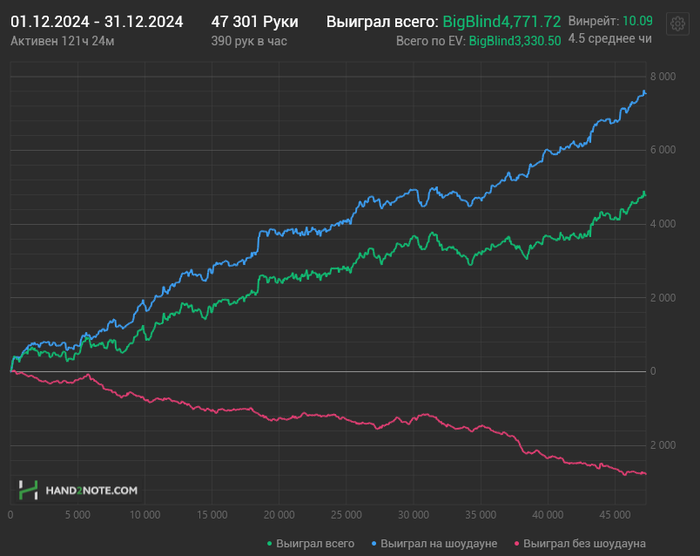The image size is (700, 556).
Task: Click the '390 рук в час' label
Action: point(249,41)
